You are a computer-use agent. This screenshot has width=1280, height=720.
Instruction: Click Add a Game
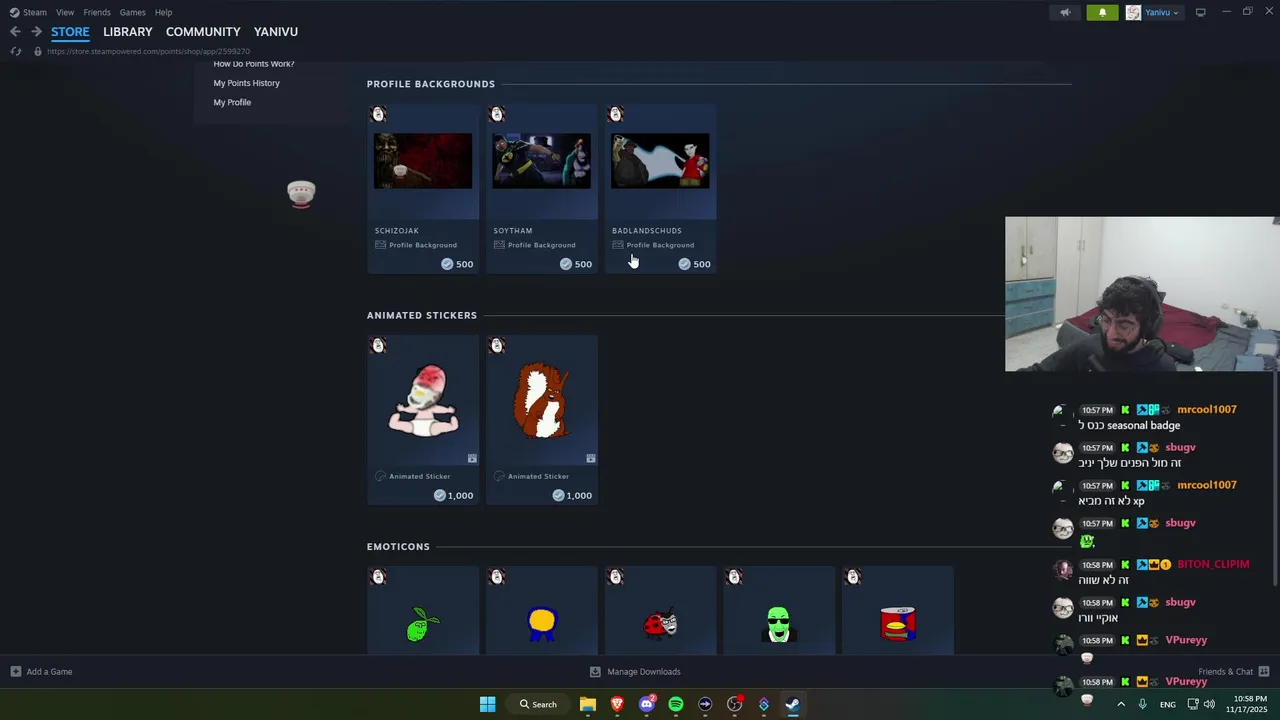point(41,672)
